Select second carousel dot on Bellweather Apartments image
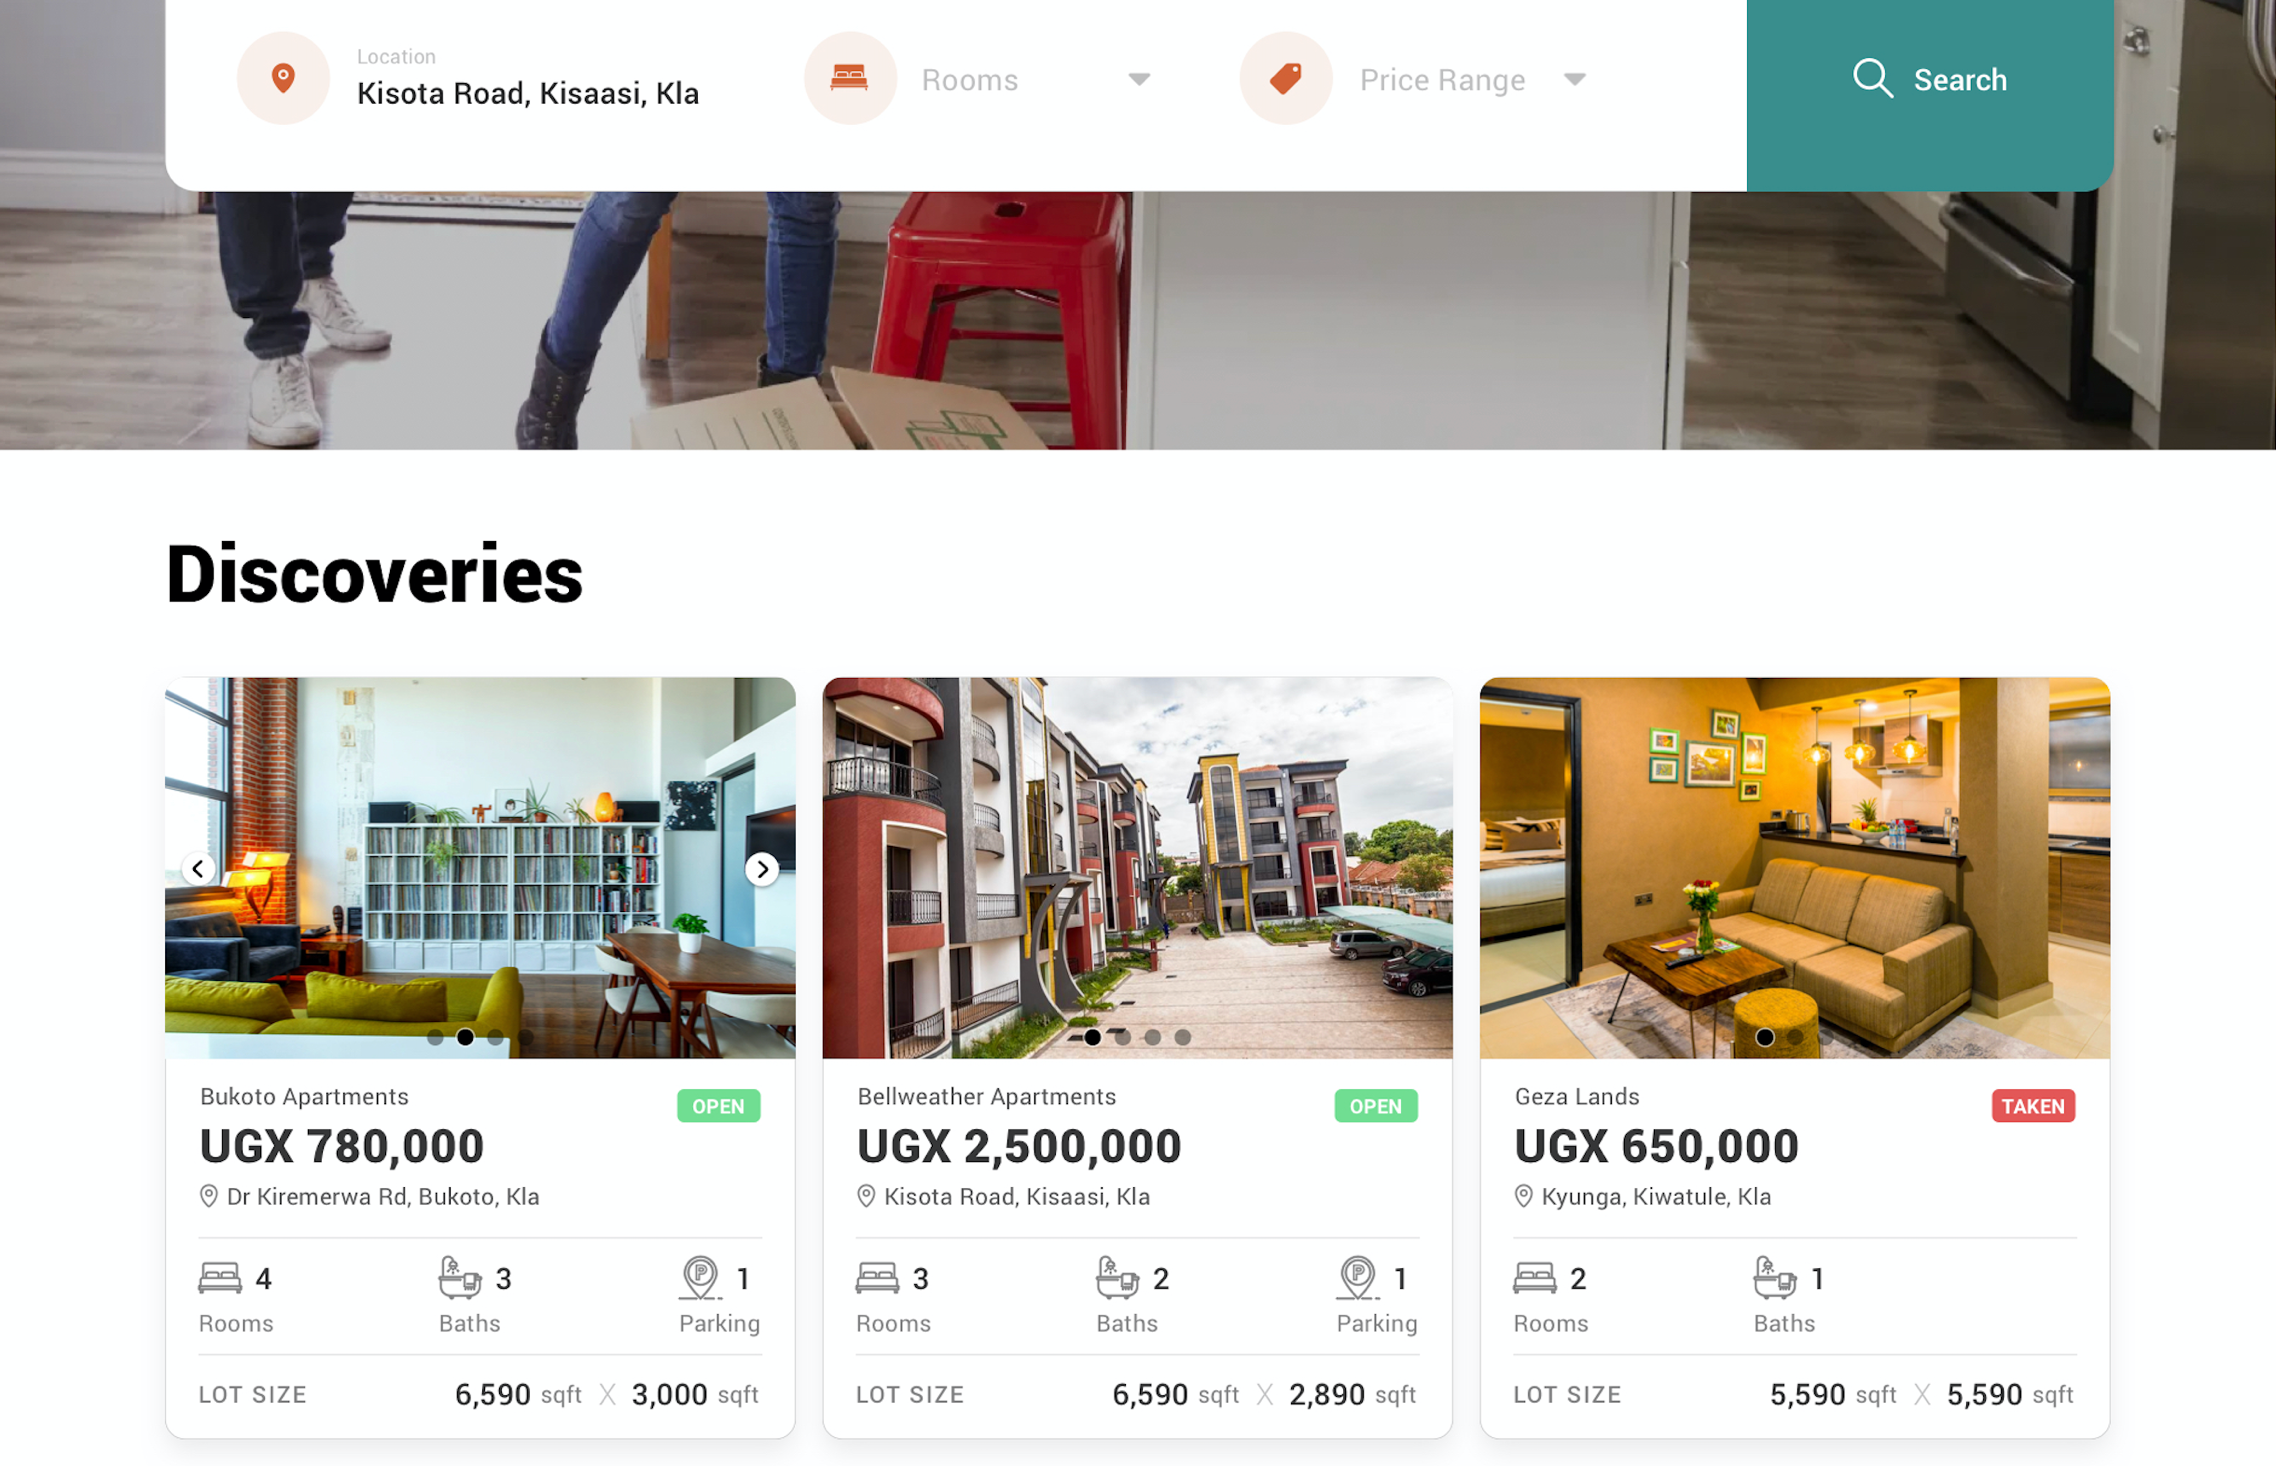This screenshot has height=1466, width=2276. (1123, 1037)
